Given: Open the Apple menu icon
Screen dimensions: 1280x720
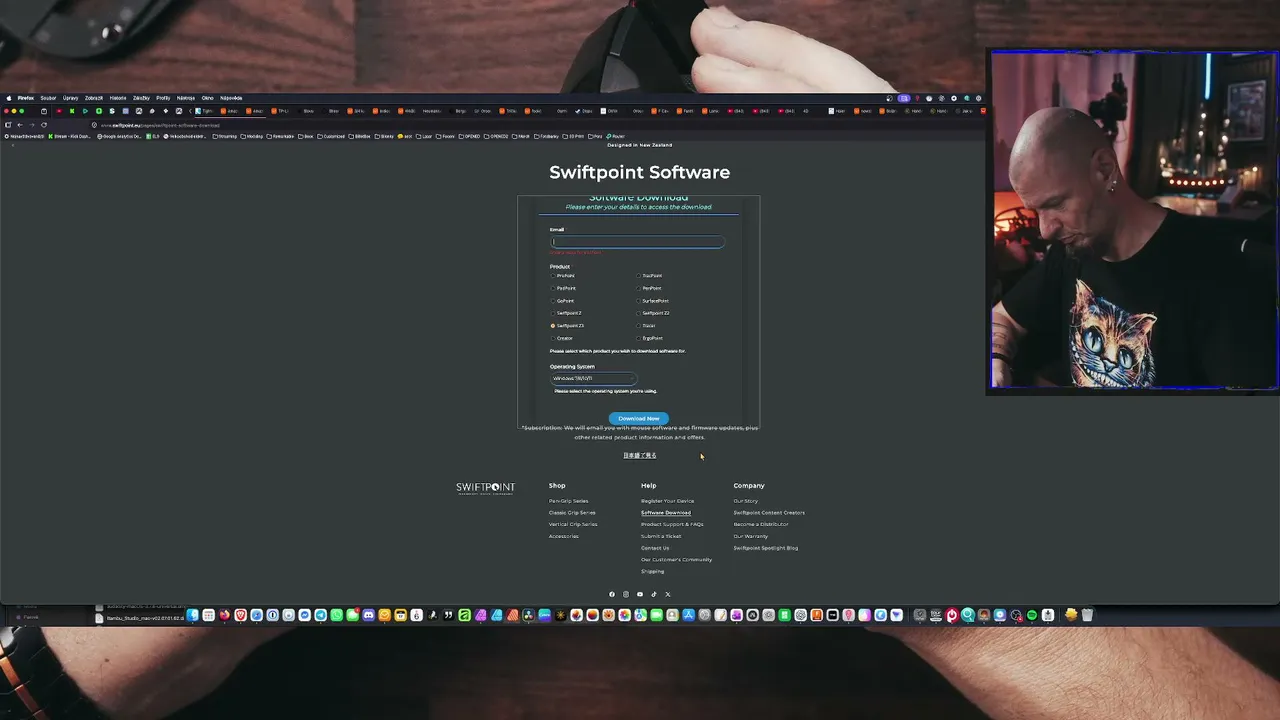Looking at the screenshot, I should [9, 98].
